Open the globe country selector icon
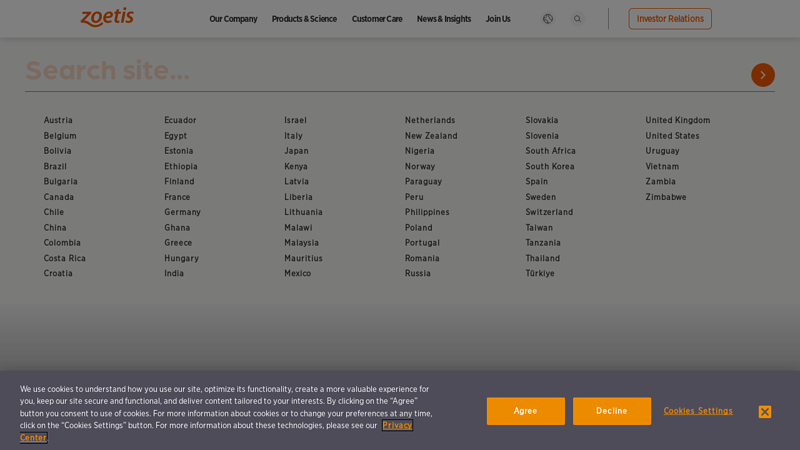This screenshot has height=450, width=800. tap(547, 19)
